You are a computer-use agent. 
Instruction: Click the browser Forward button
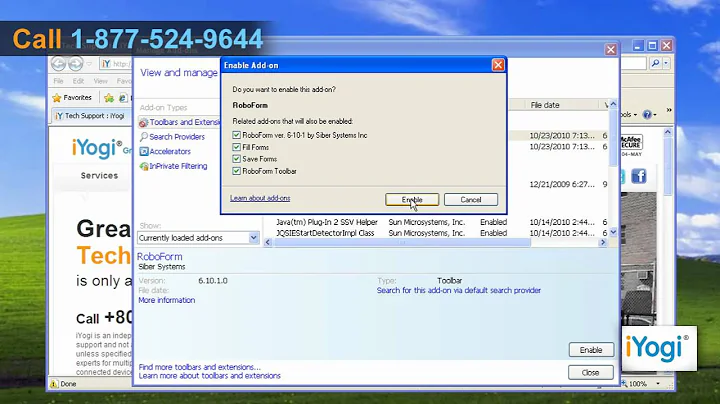75,63
